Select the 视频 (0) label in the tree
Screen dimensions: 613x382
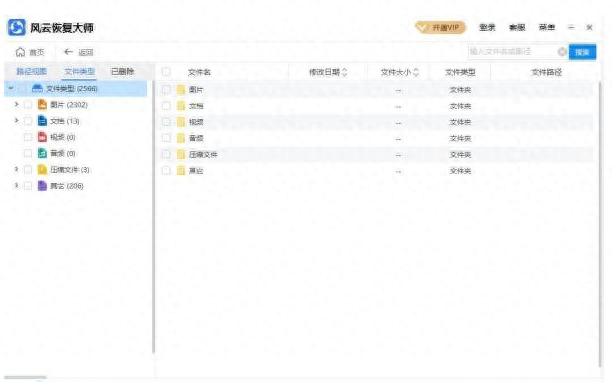[x=63, y=137]
